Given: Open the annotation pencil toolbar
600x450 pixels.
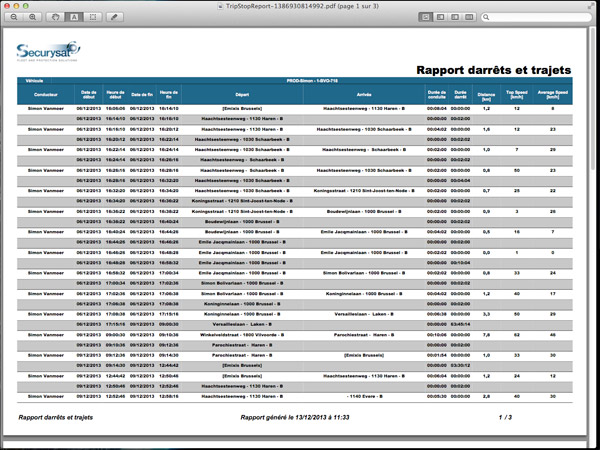Looking at the screenshot, I should tap(114, 17).
